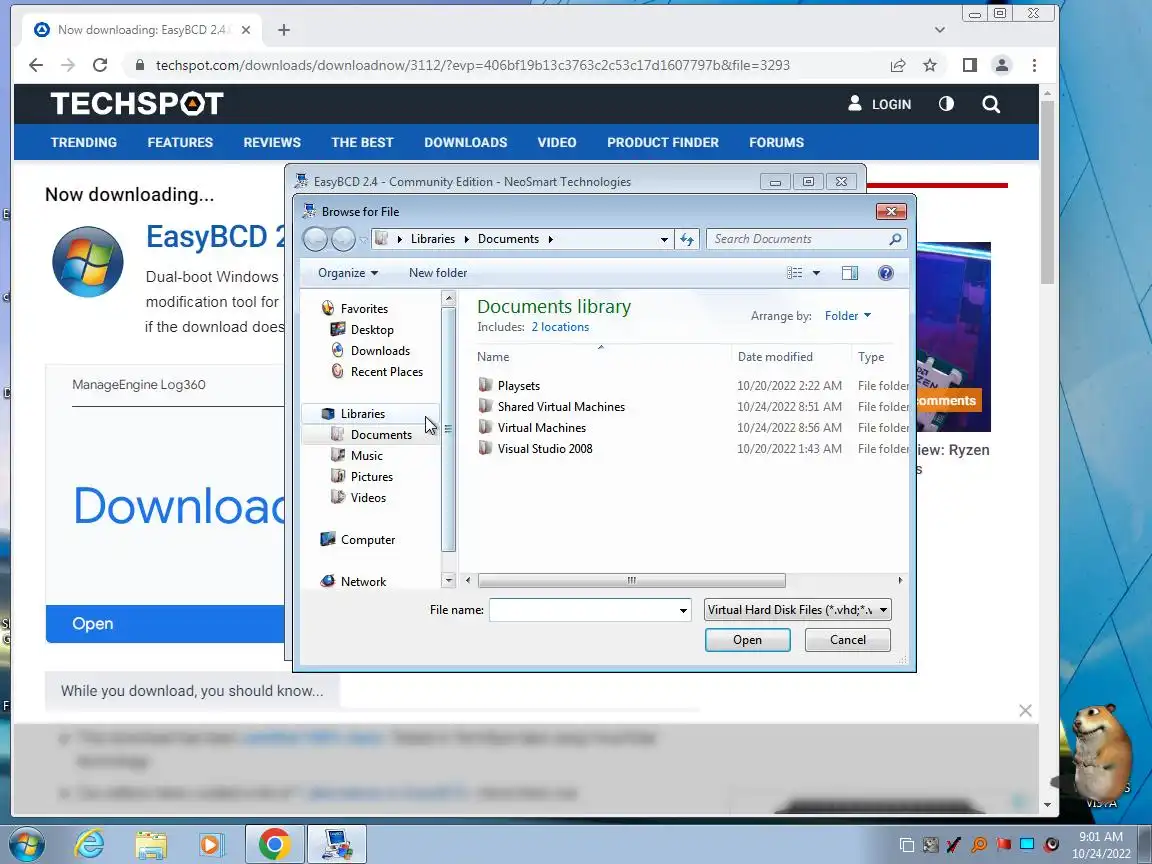Viewport: 1152px width, 864px height.
Task: Refresh the Documents location in address bar
Action: 687,239
